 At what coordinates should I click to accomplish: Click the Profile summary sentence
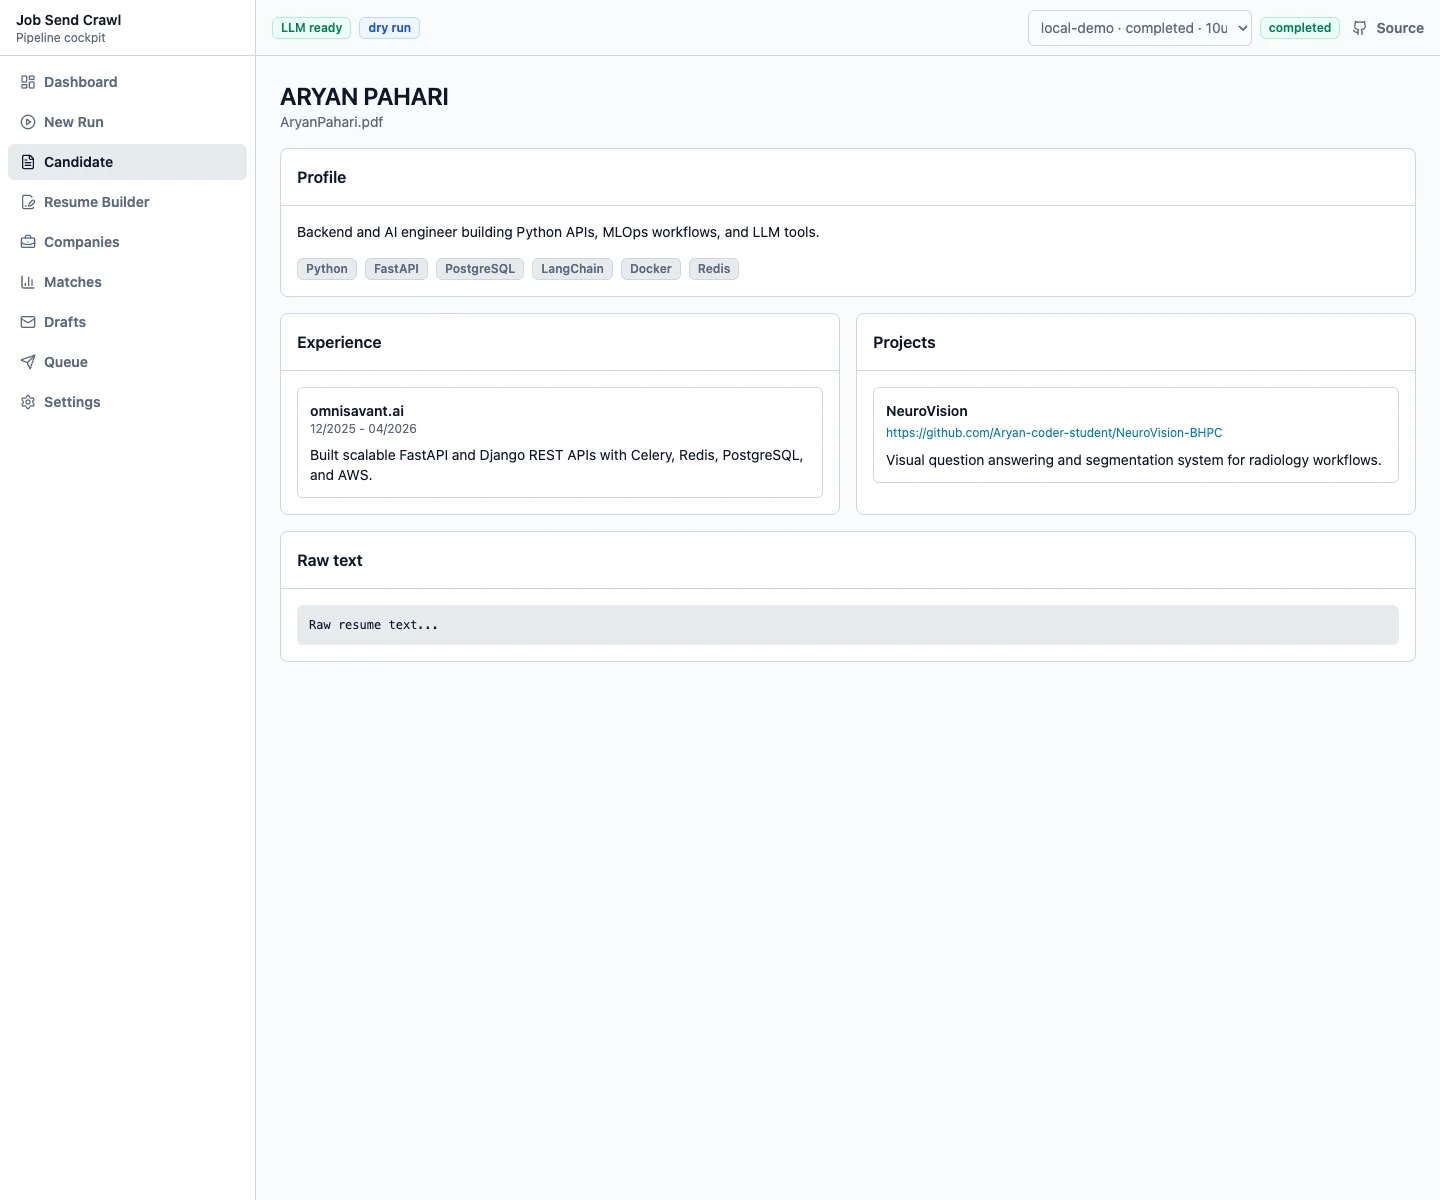coord(558,232)
